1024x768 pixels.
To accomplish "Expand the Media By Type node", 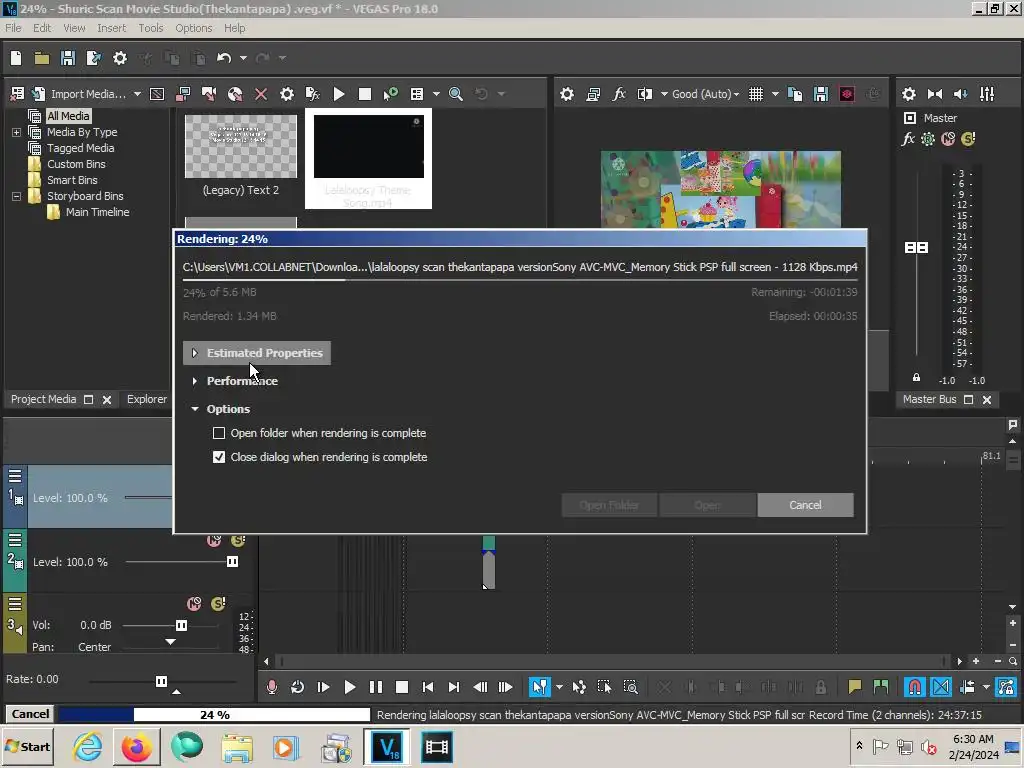I will 16,132.
